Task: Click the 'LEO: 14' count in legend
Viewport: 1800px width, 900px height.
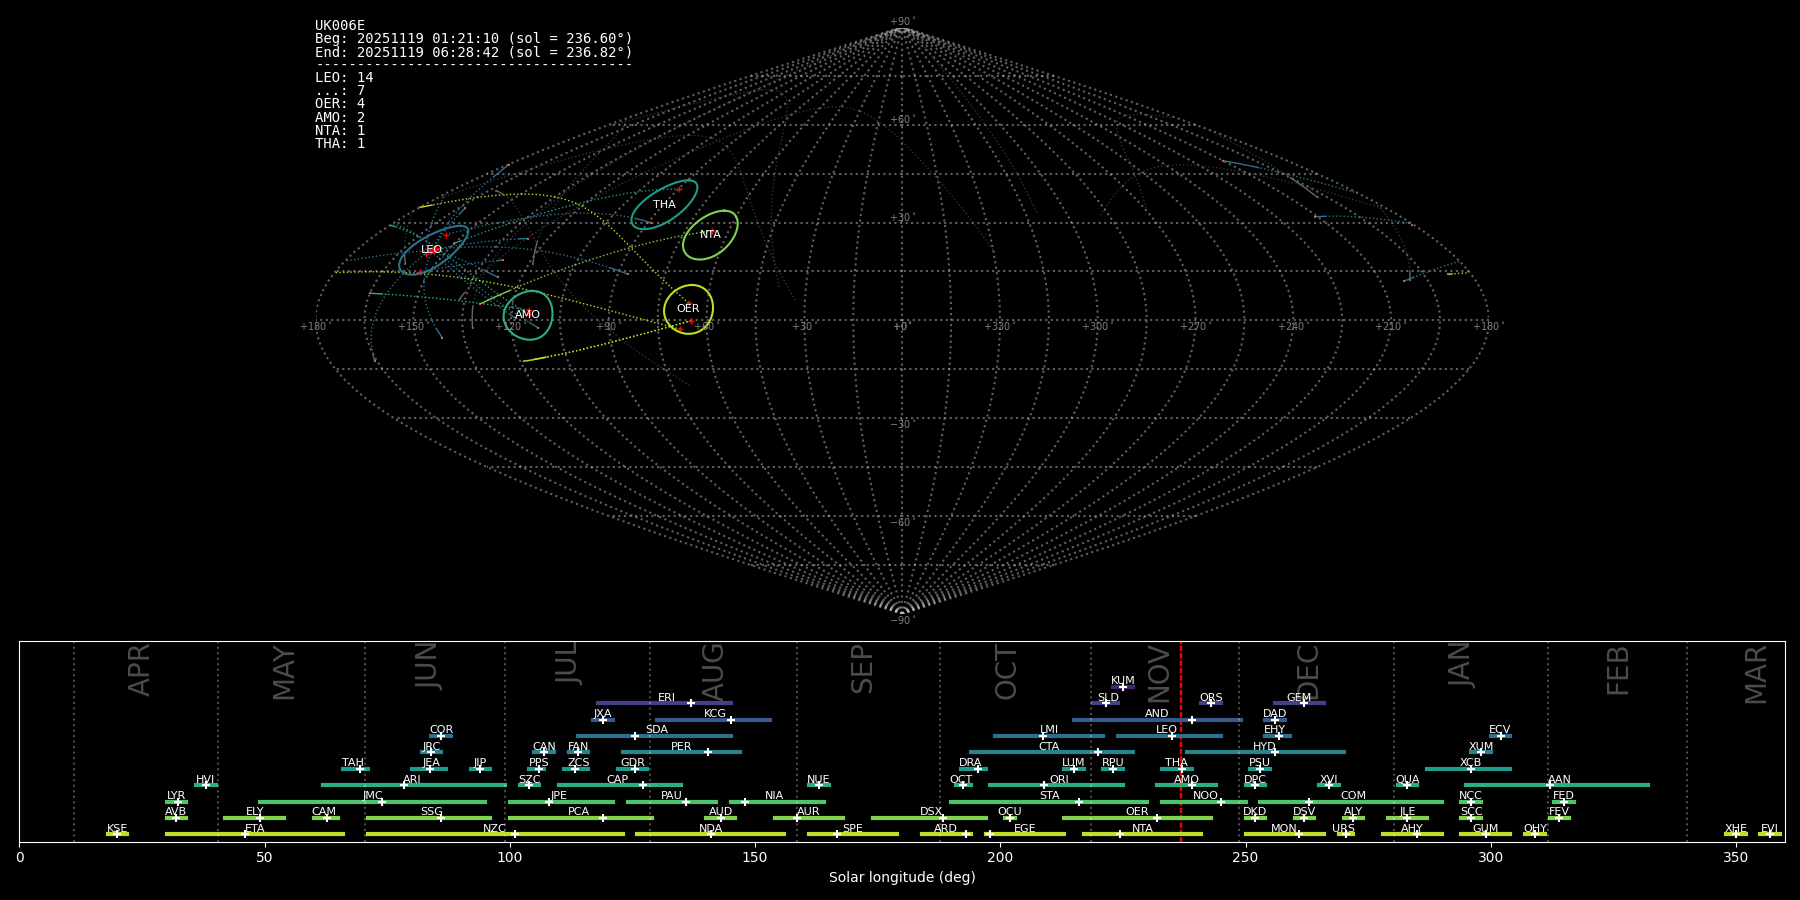Action: (344, 78)
